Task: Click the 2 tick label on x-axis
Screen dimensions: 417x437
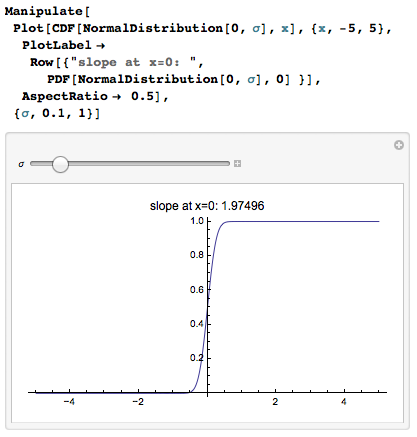Action: (x=275, y=402)
